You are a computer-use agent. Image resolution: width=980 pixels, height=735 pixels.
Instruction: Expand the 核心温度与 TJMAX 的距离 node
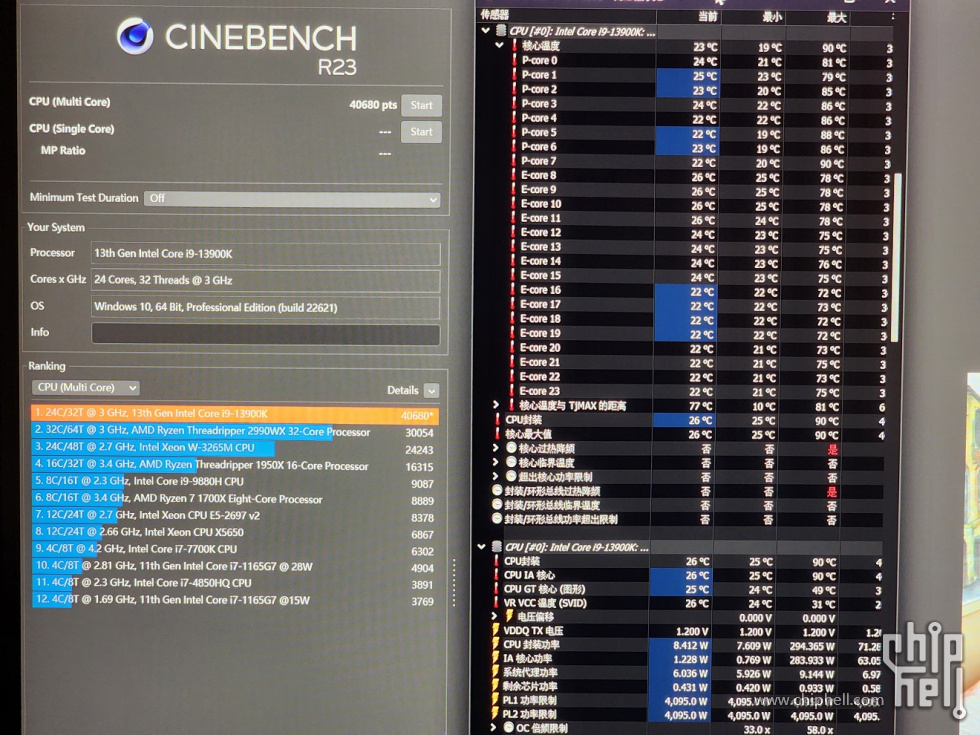(x=496, y=405)
